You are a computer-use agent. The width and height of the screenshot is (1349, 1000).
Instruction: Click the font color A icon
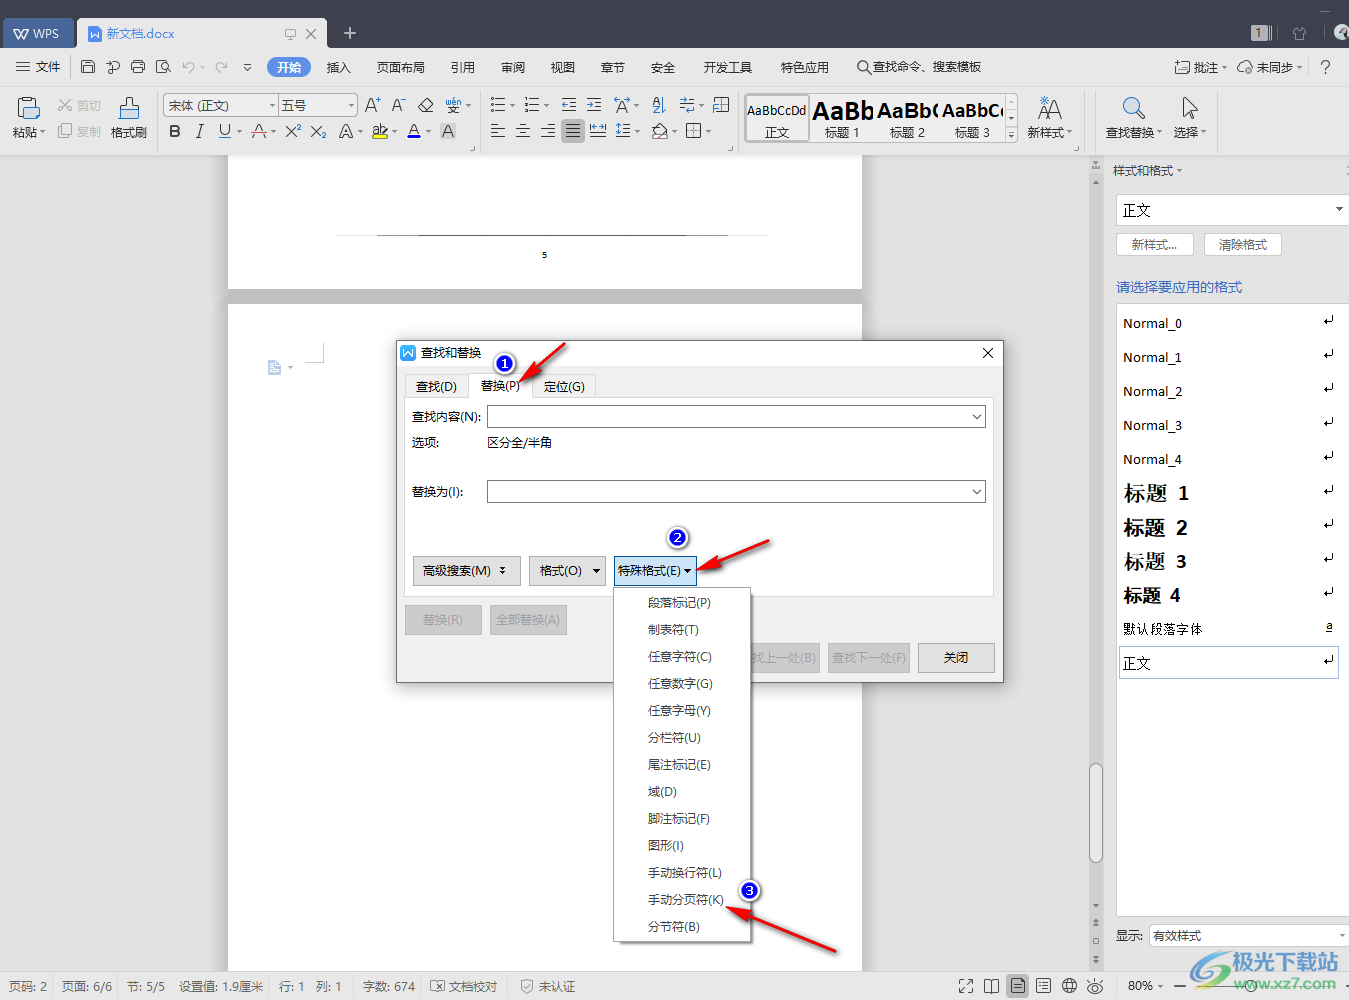414,131
